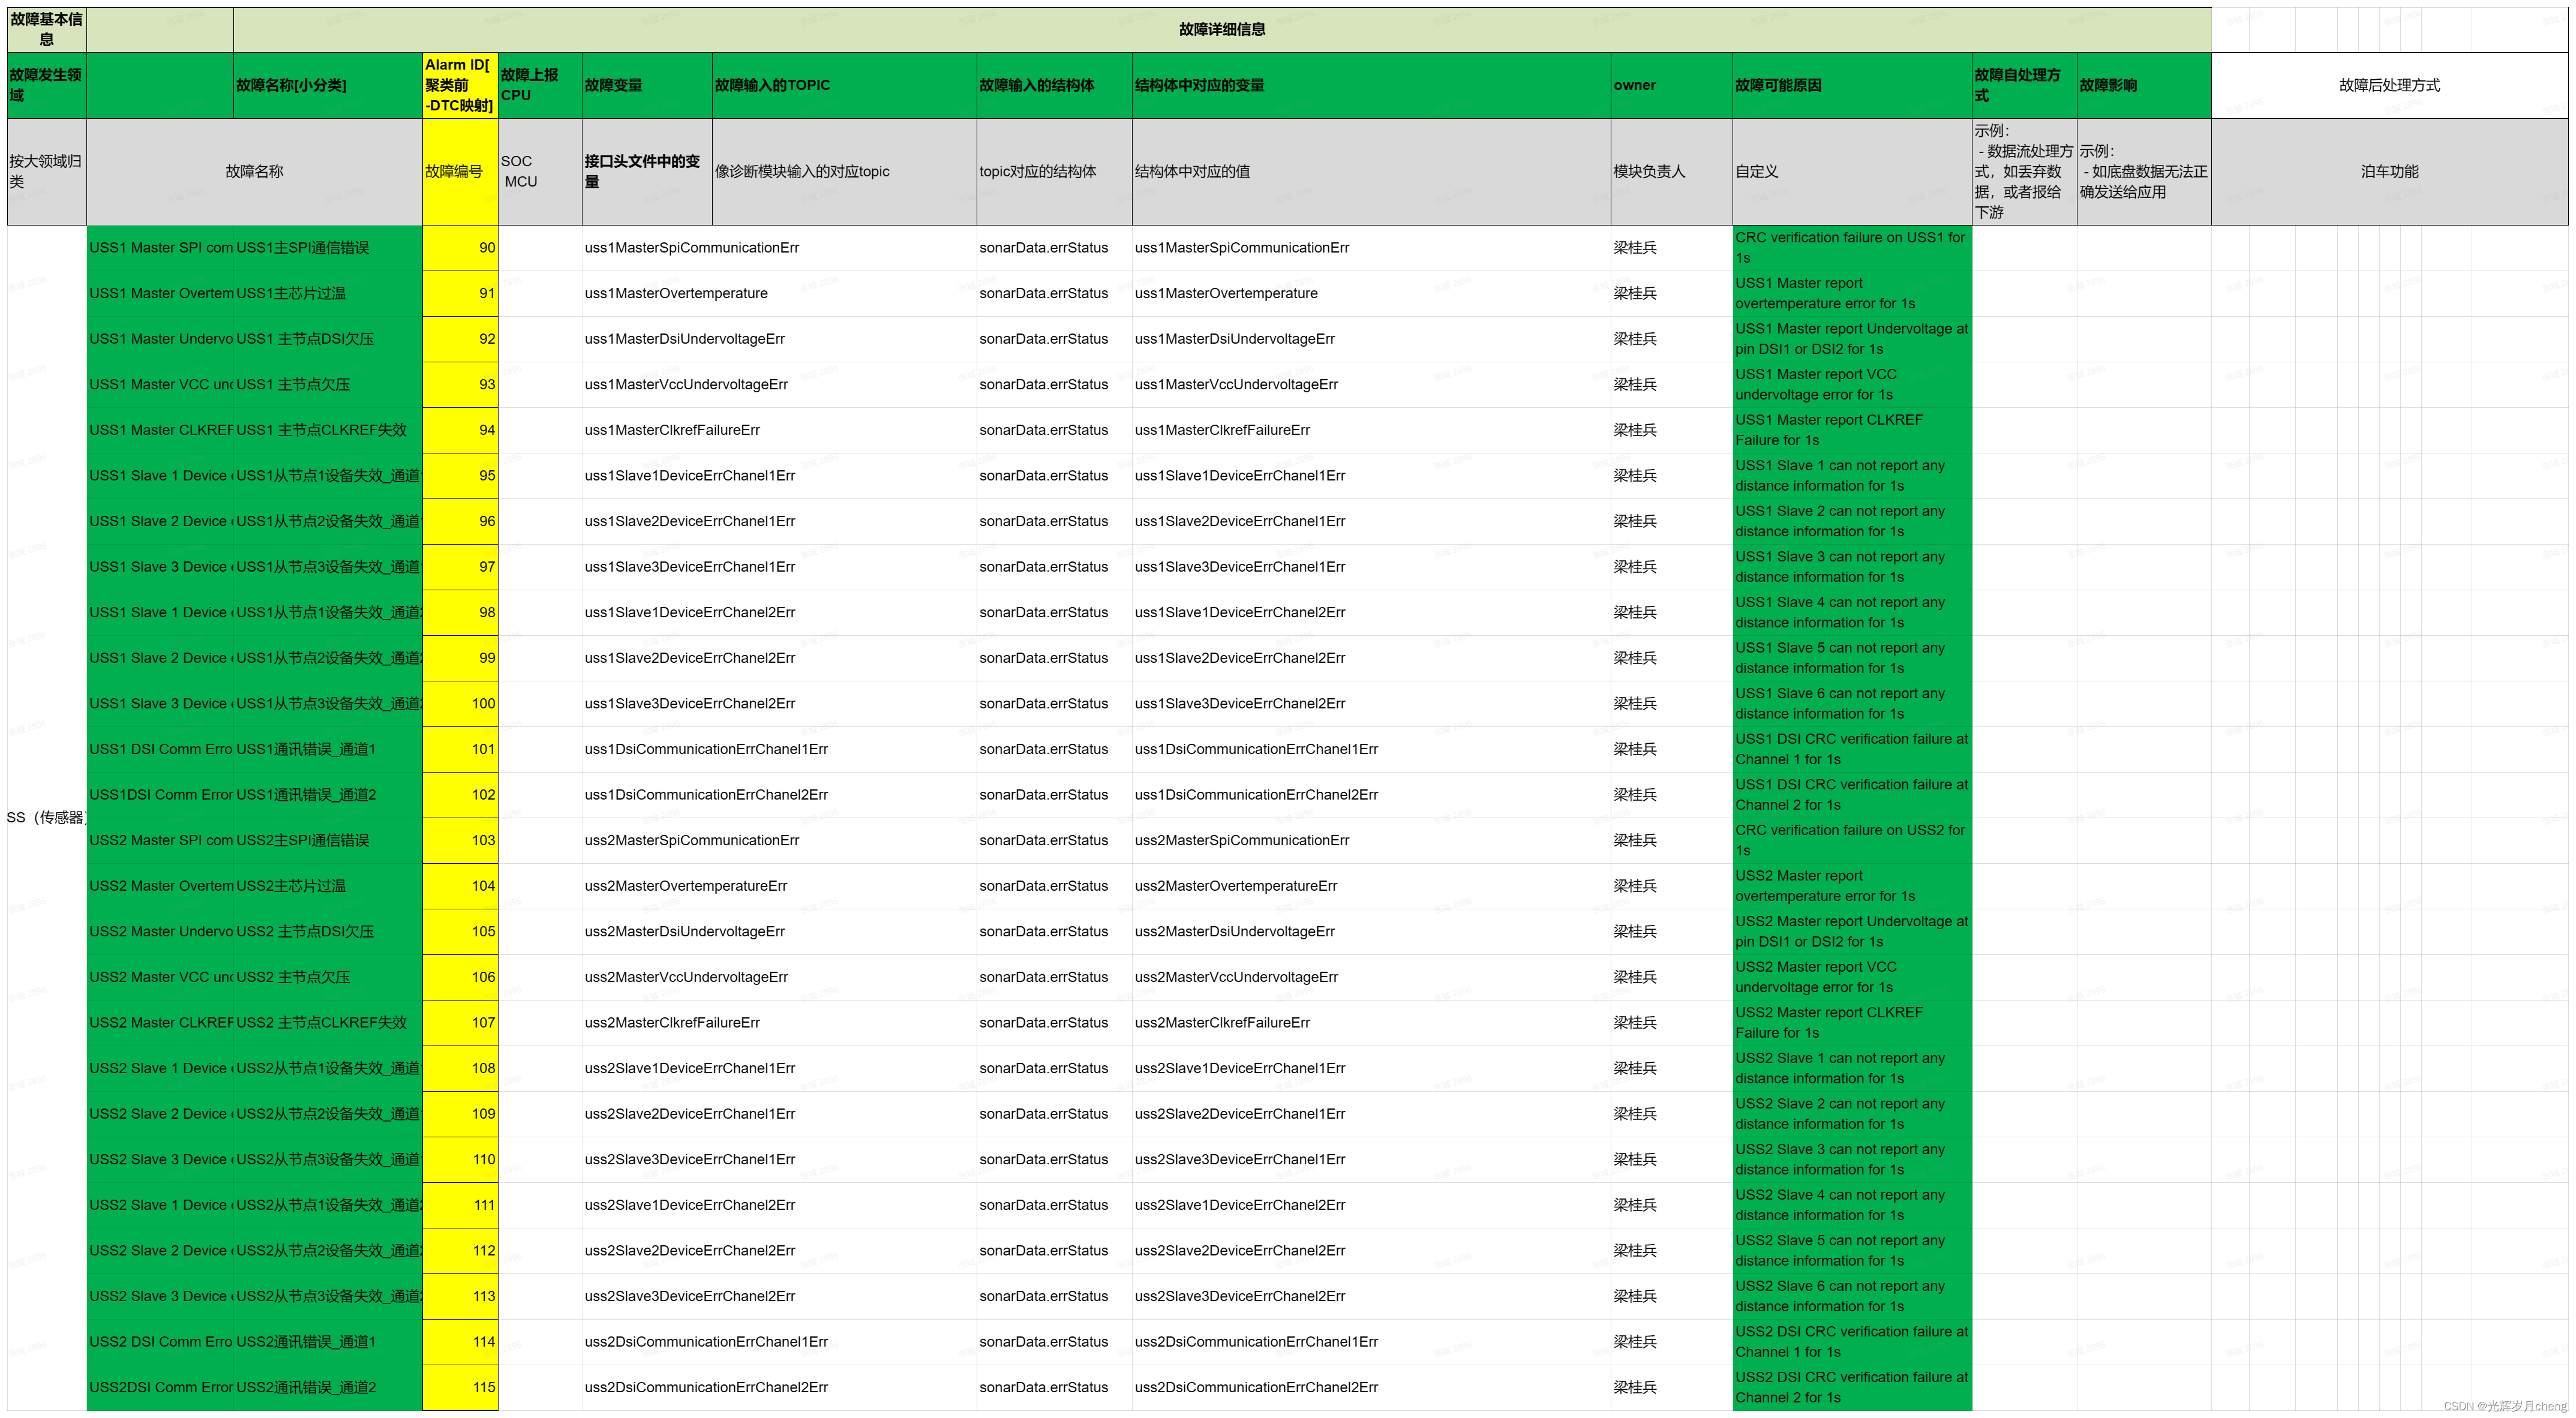Click Alarm ID cell 115
Viewport: 2576px width, 1418px height.
tap(460, 1388)
